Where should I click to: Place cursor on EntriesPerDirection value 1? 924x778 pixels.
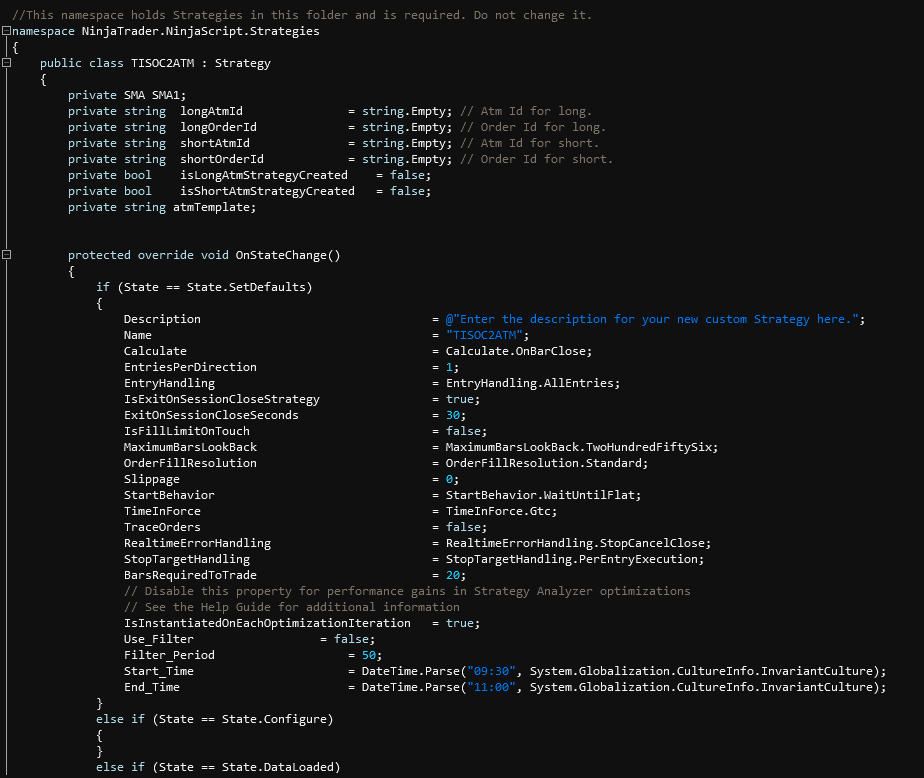[449, 367]
